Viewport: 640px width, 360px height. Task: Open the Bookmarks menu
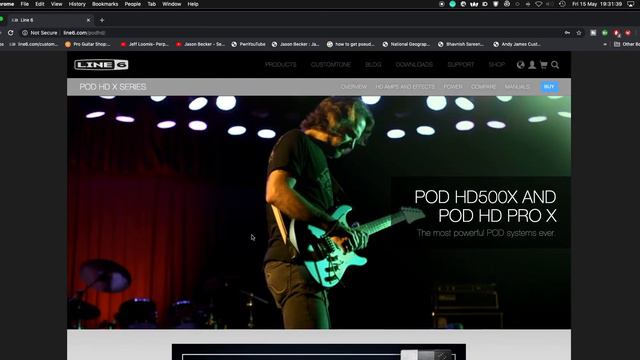coord(105,4)
